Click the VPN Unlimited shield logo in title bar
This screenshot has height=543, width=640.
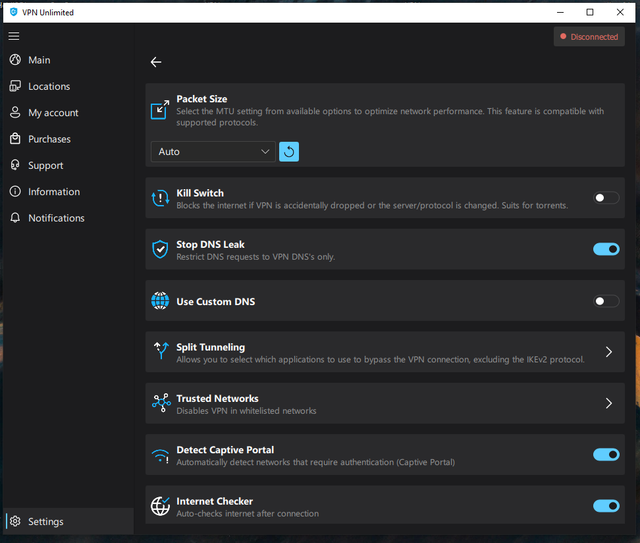[x=13, y=12]
